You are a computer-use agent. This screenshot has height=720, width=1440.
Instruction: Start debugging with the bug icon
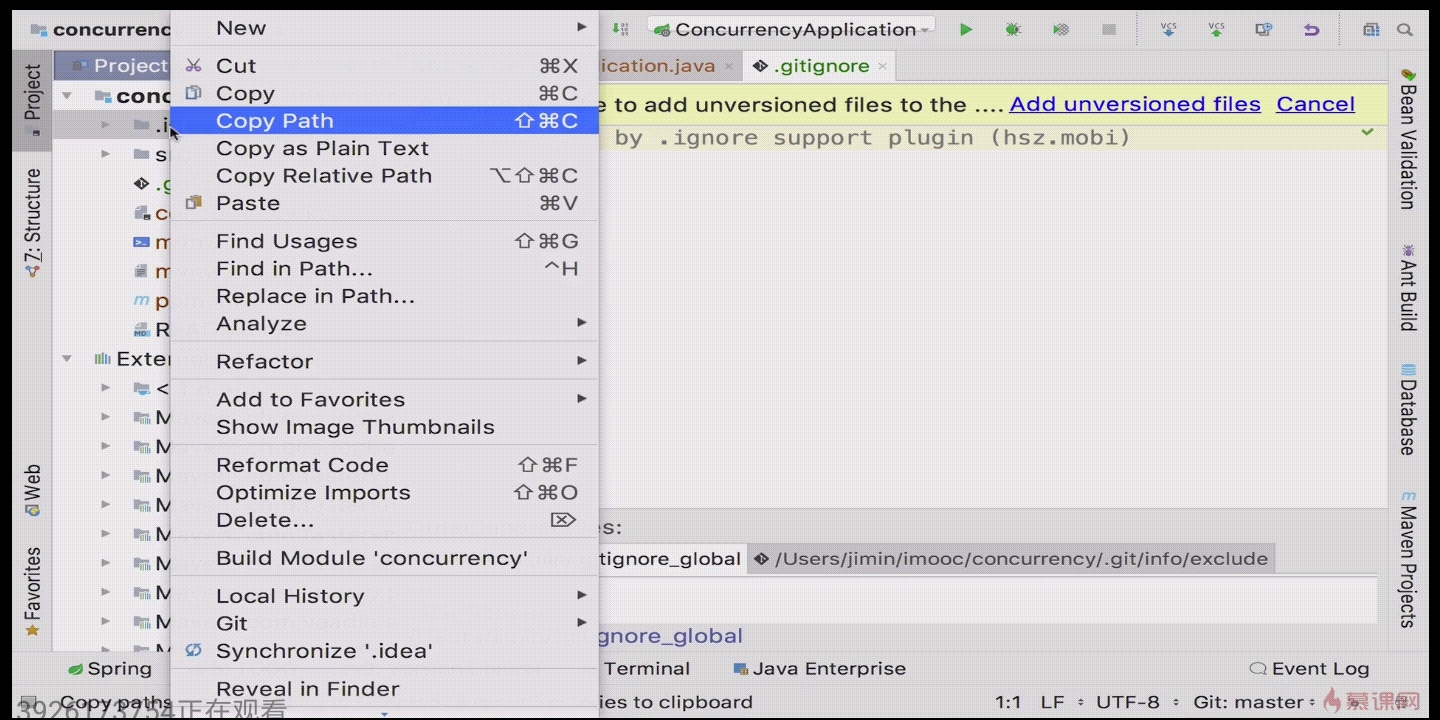tap(1013, 30)
